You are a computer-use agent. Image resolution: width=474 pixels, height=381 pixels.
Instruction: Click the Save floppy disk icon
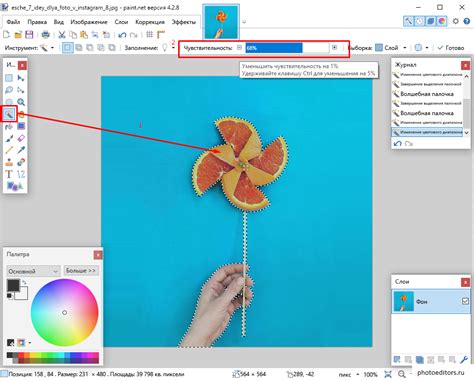[x=29, y=34]
